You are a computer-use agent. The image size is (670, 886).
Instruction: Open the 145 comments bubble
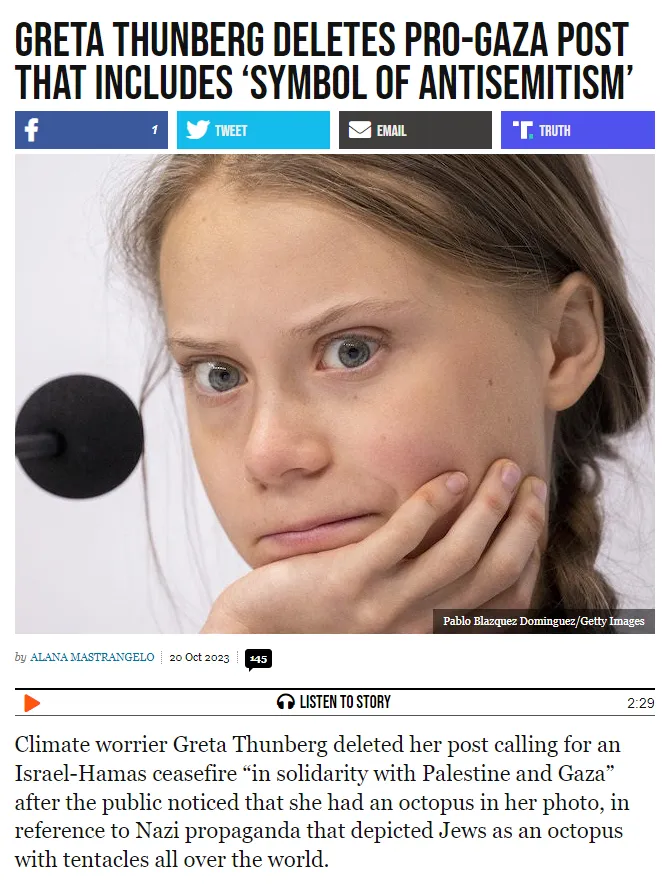(258, 659)
